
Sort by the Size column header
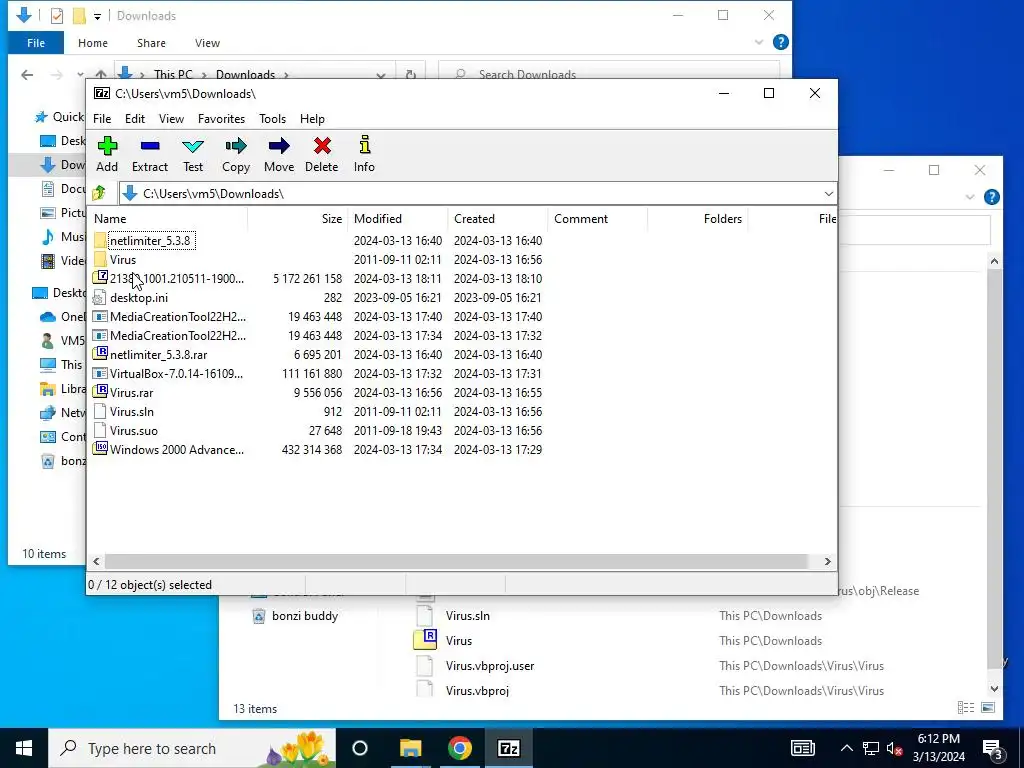pos(298,219)
